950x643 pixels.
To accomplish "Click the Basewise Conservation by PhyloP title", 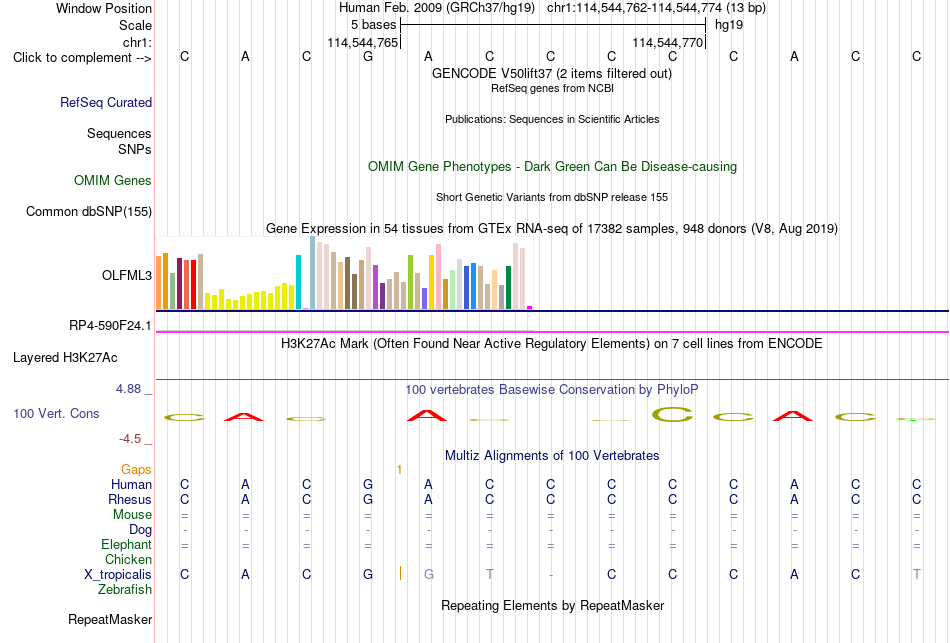I will pyautogui.click(x=552, y=390).
